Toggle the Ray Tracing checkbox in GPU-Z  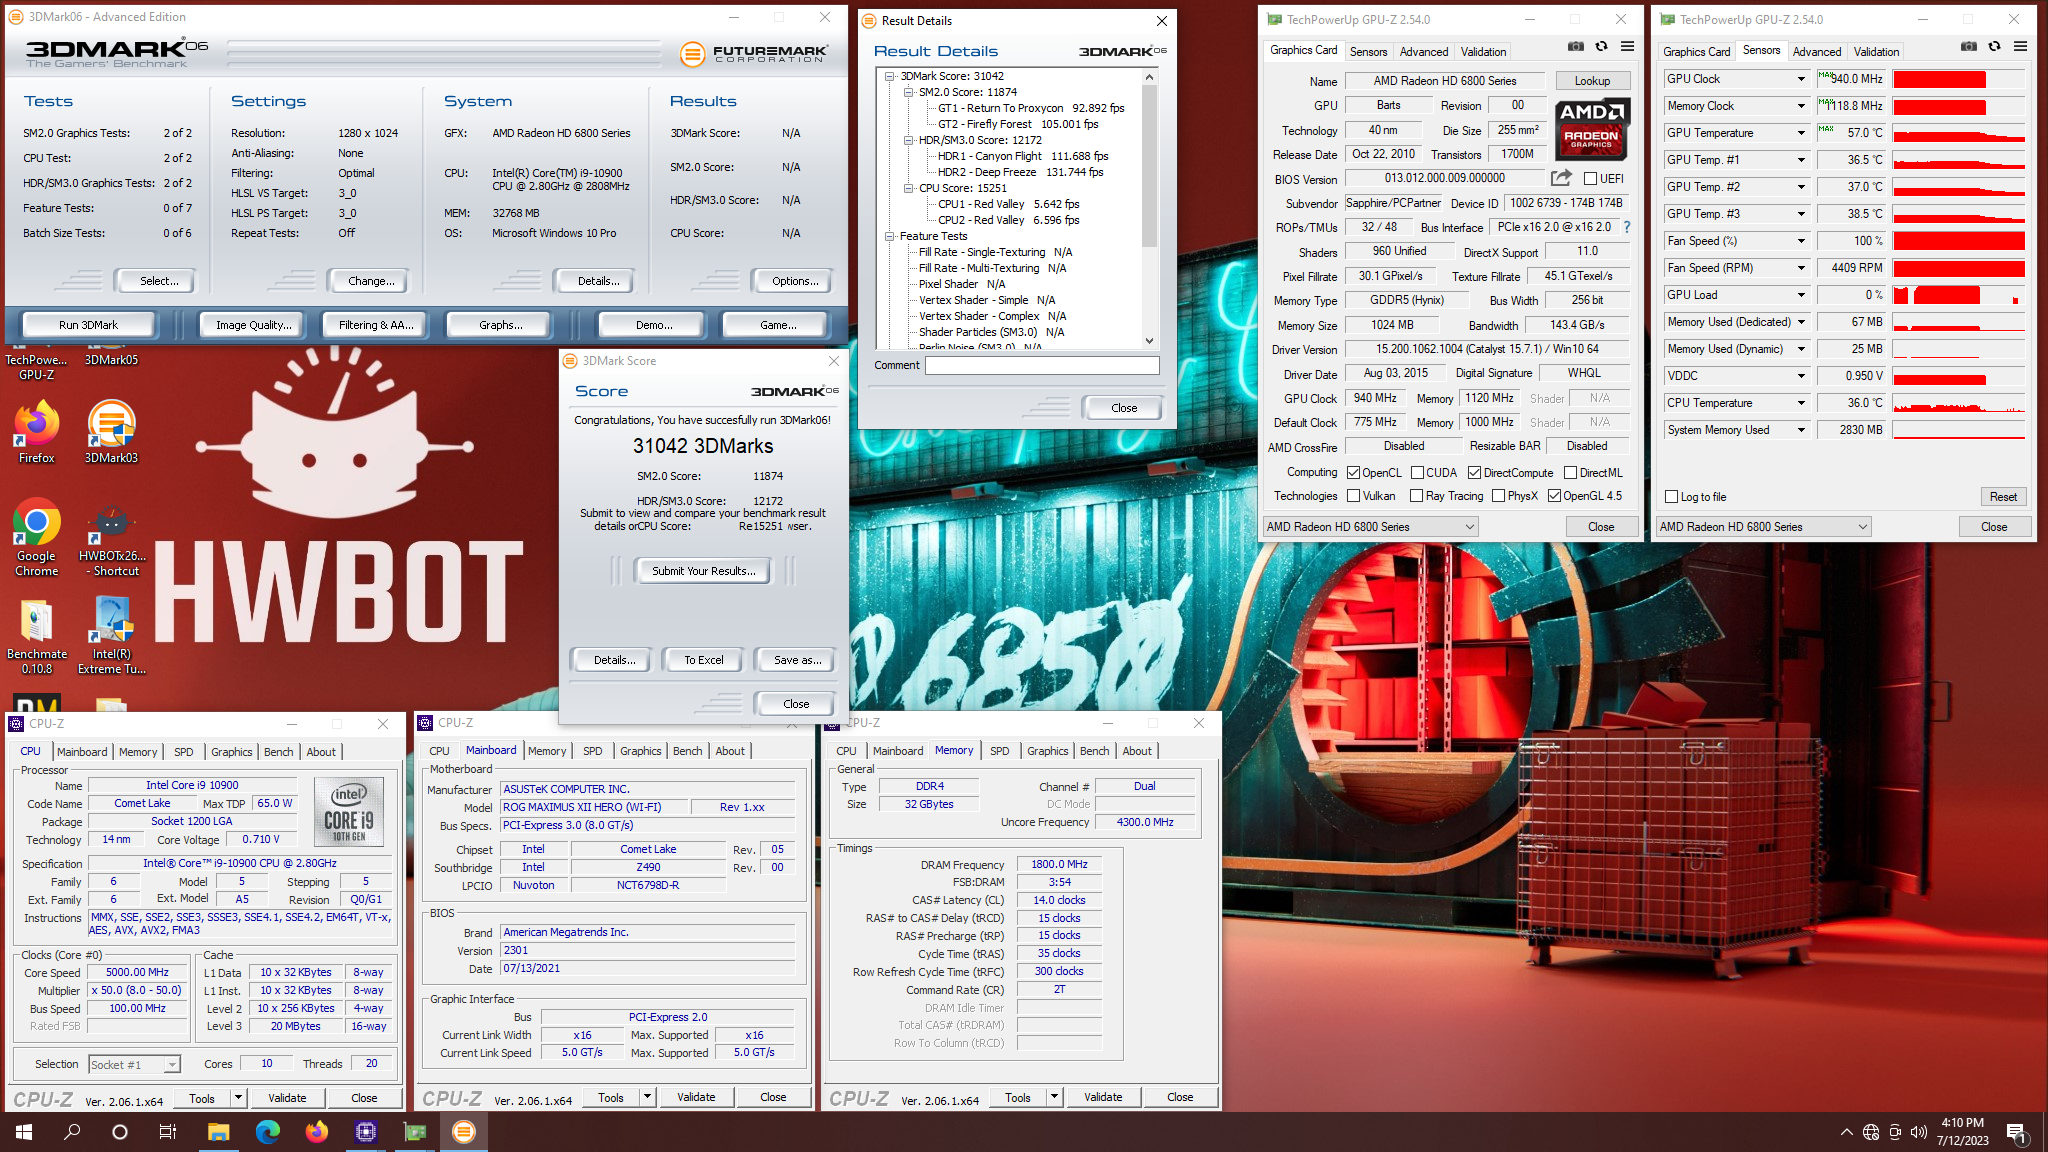click(x=1416, y=496)
